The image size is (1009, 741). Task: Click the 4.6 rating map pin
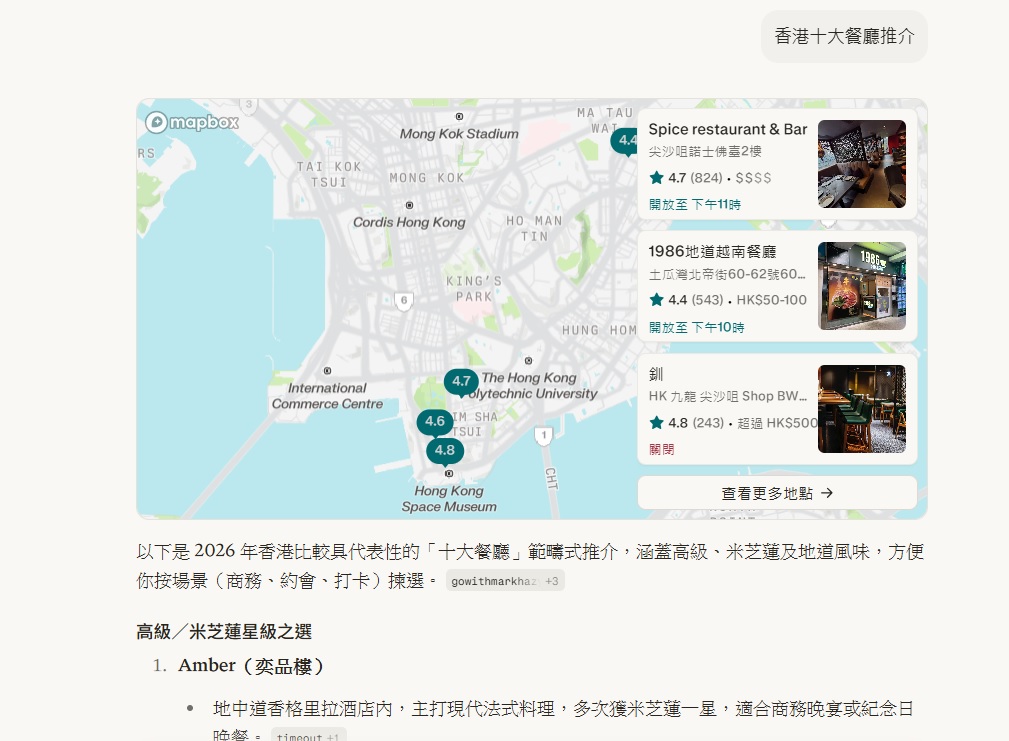coord(434,421)
